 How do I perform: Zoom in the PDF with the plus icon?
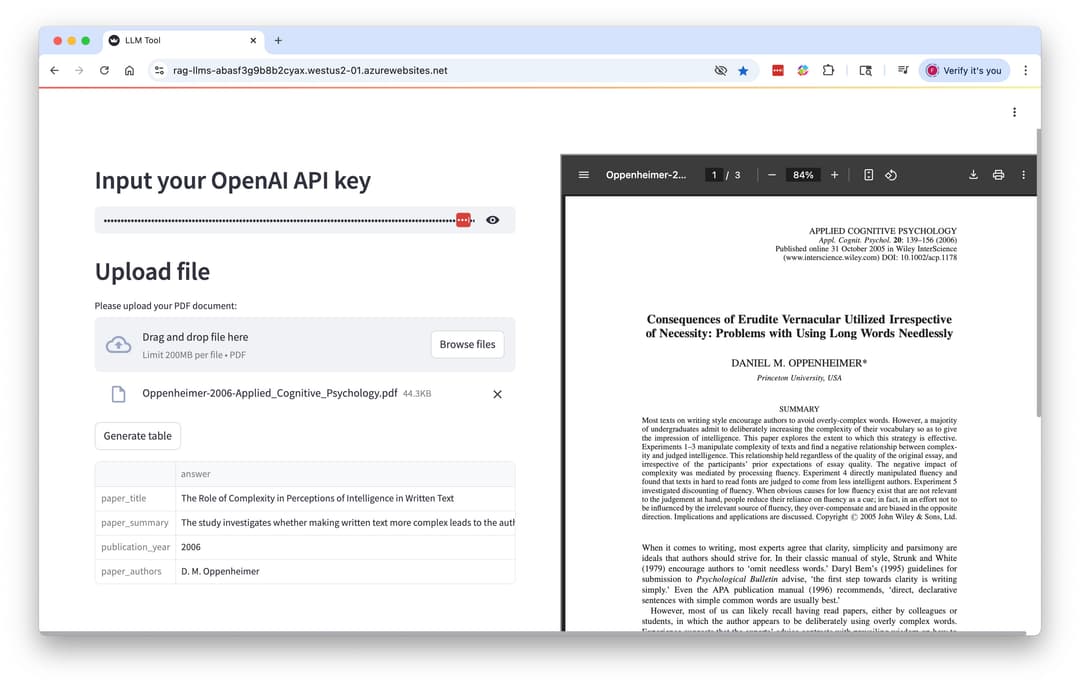[x=835, y=175]
